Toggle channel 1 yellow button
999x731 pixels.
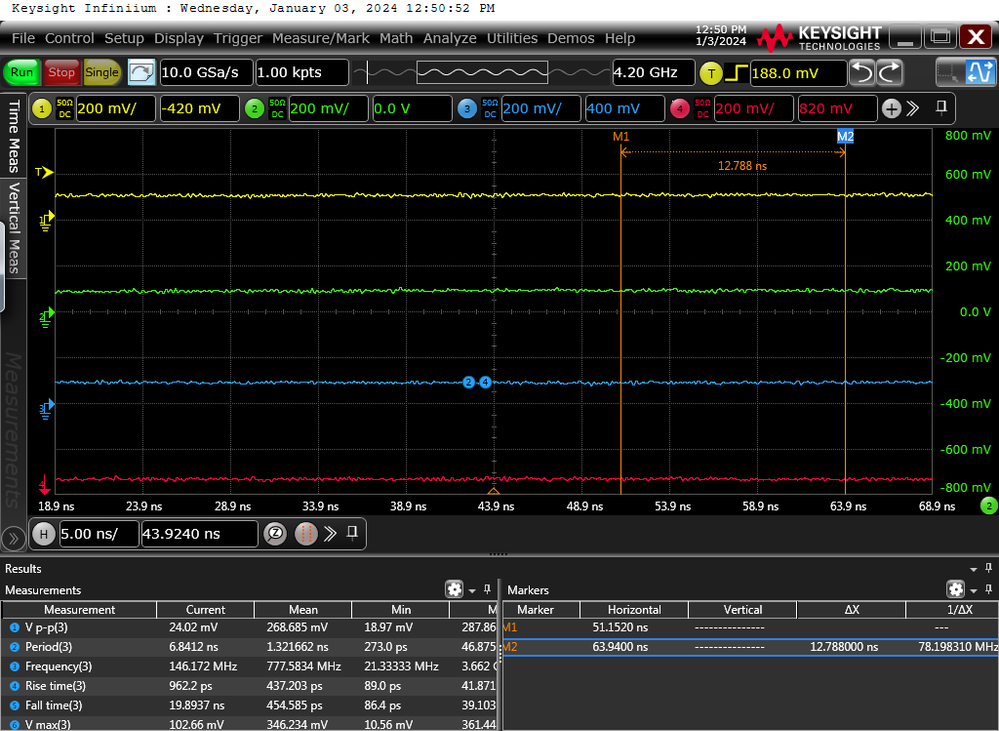42,109
